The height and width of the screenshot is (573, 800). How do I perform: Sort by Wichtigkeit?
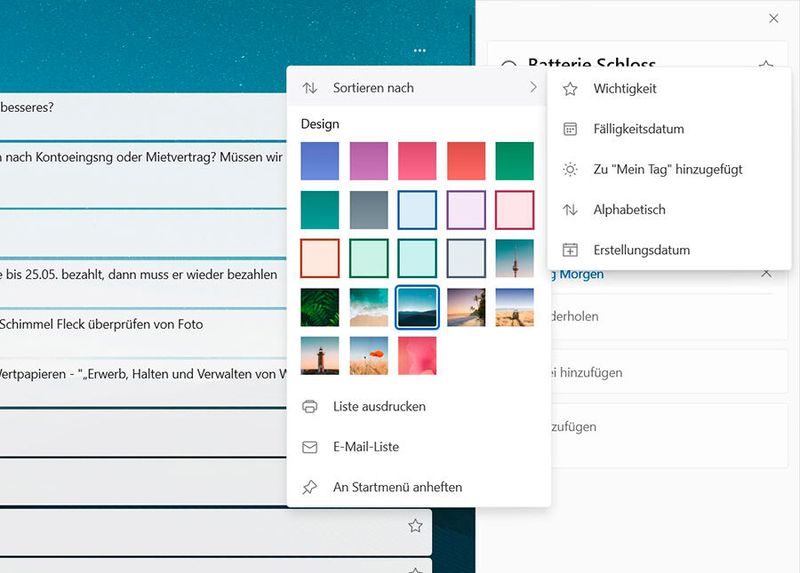[x=669, y=89]
